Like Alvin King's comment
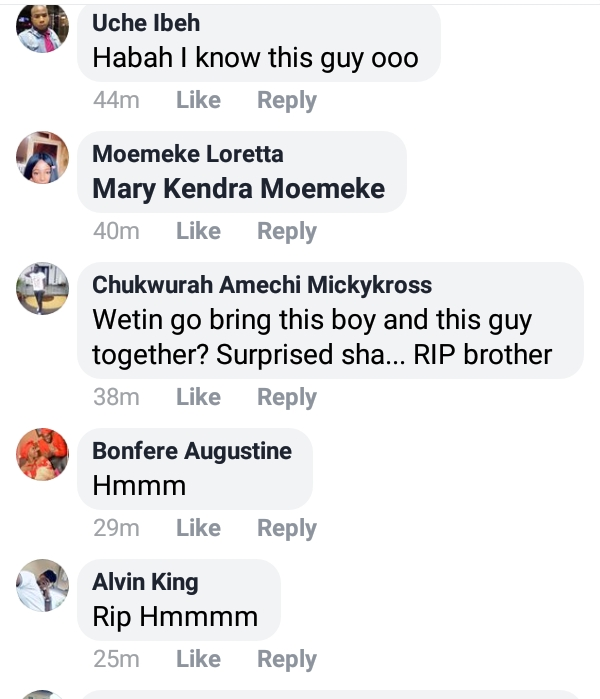600x699 pixels. point(198,659)
